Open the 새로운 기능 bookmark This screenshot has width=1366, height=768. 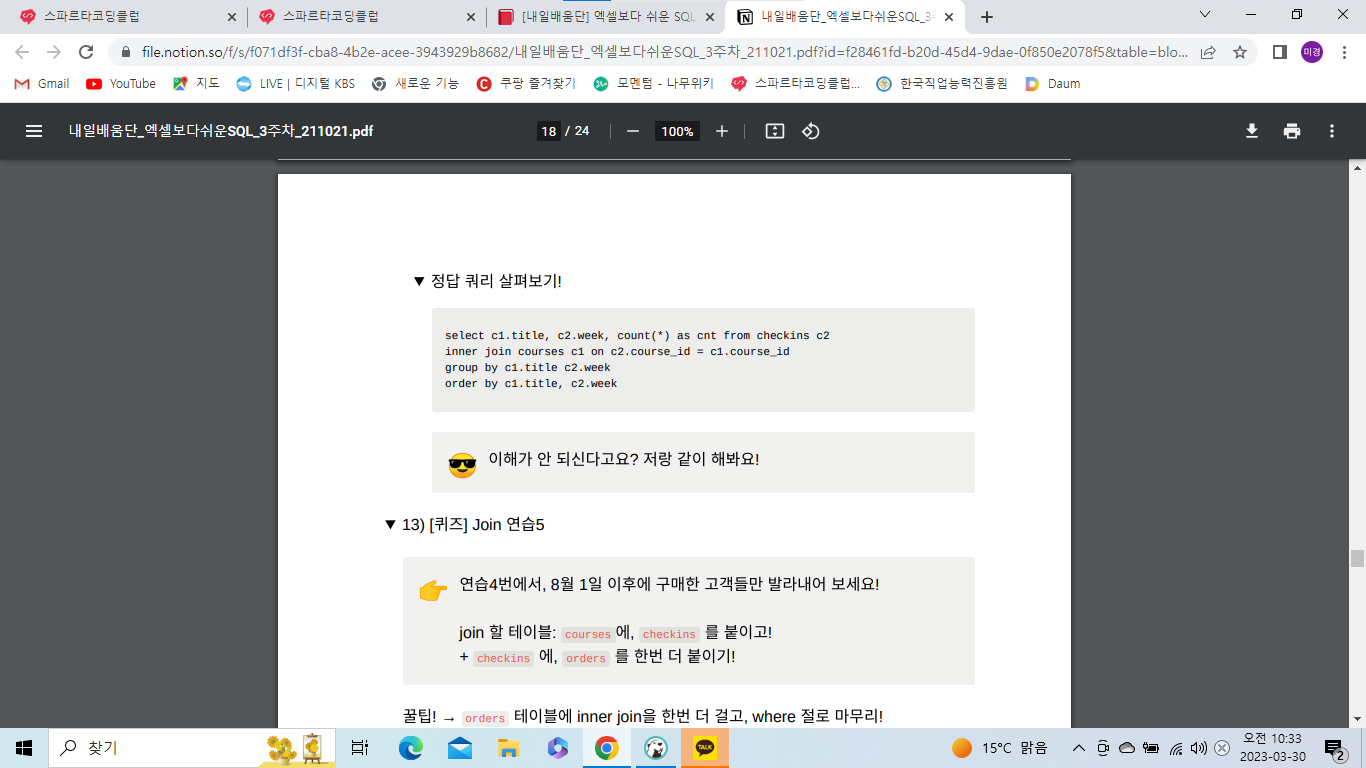pos(415,84)
